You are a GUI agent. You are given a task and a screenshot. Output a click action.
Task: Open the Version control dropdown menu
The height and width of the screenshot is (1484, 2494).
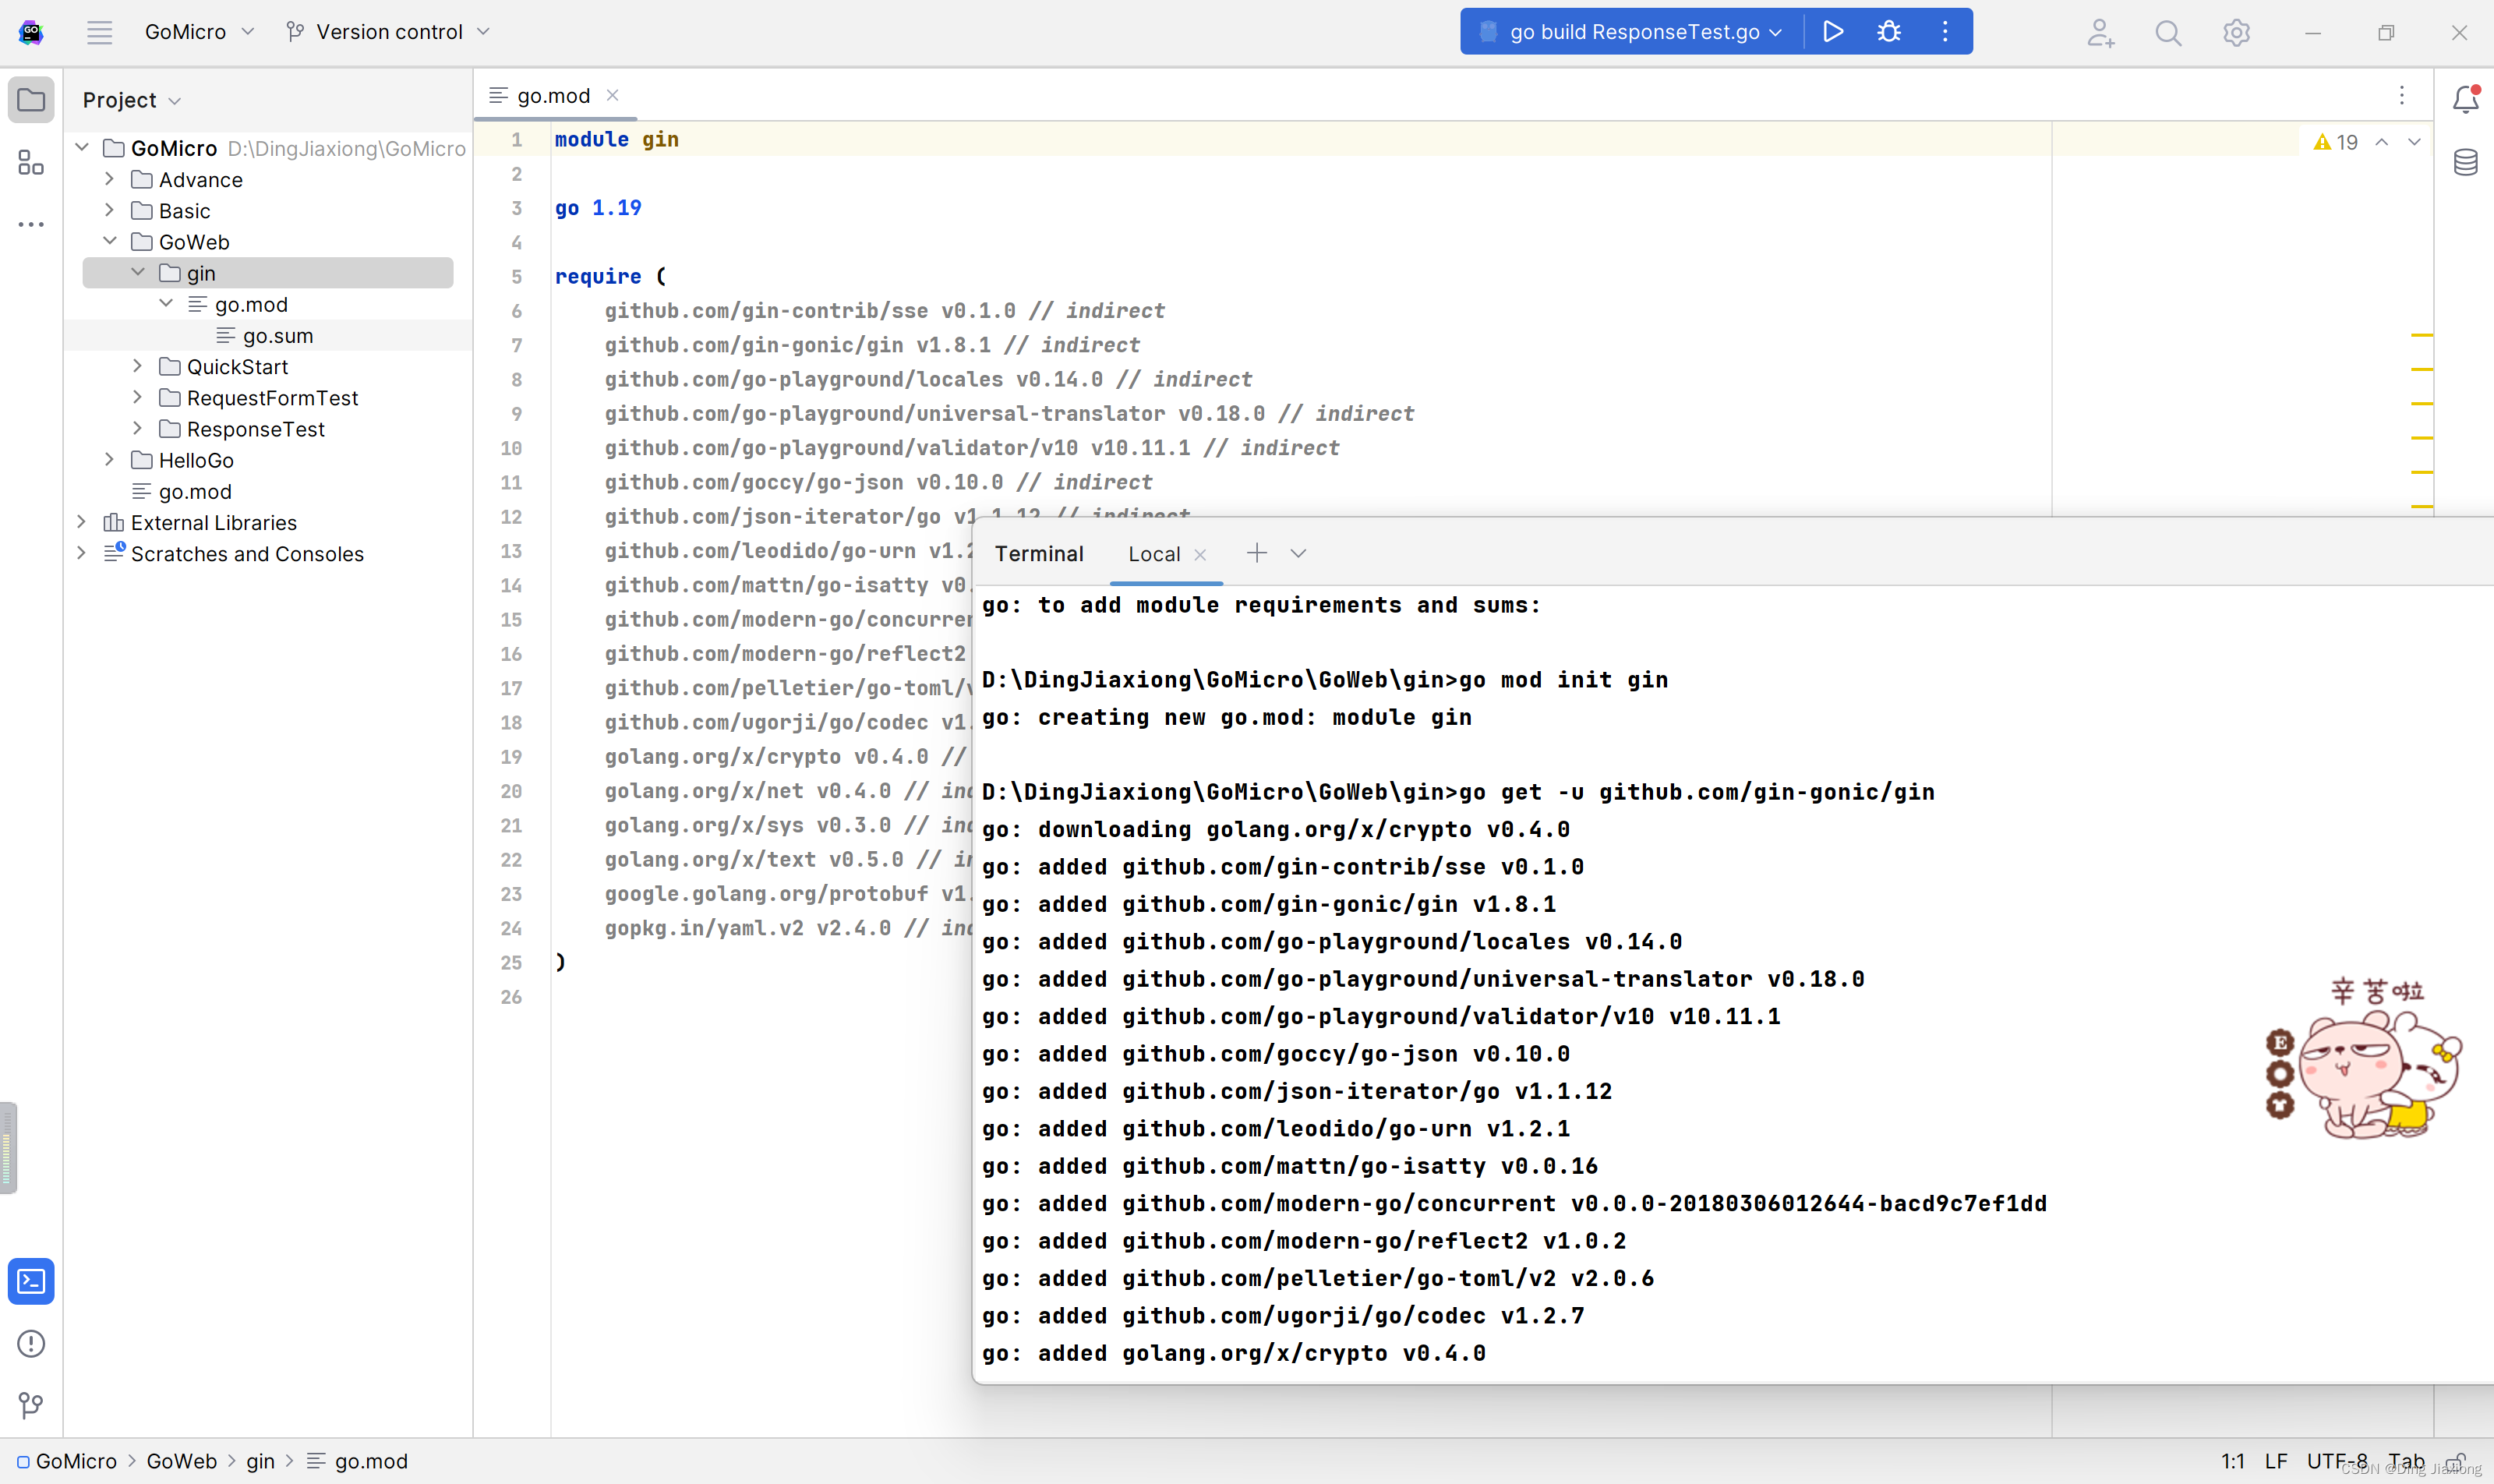coord(389,32)
